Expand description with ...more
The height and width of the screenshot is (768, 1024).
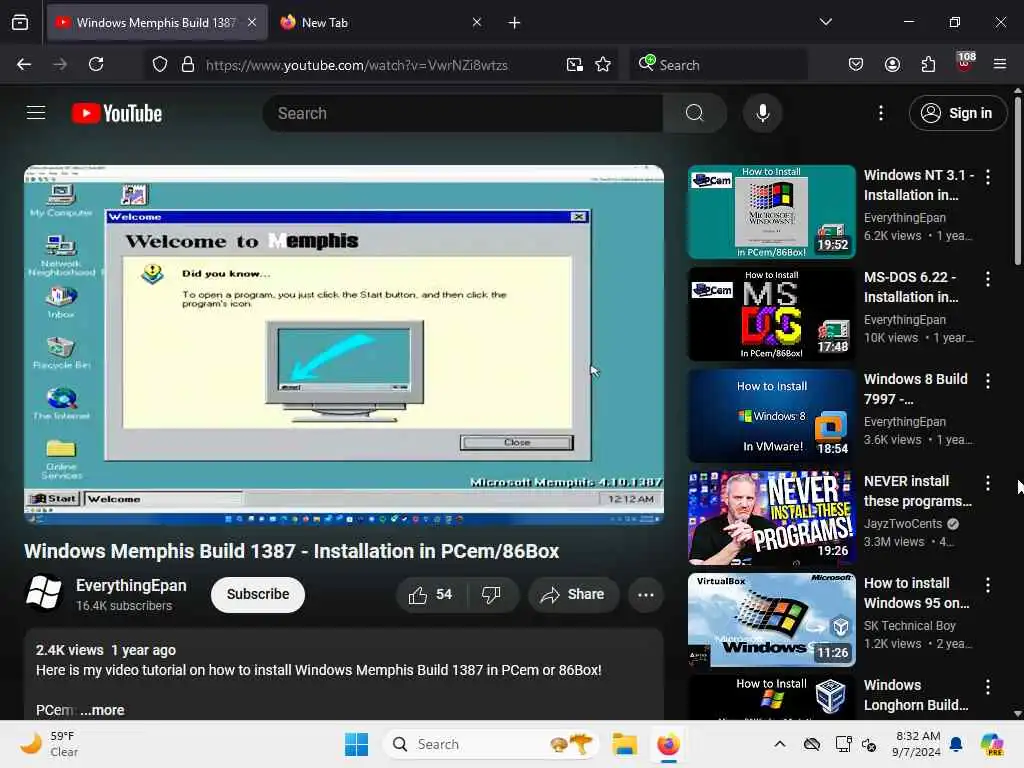[x=103, y=710]
